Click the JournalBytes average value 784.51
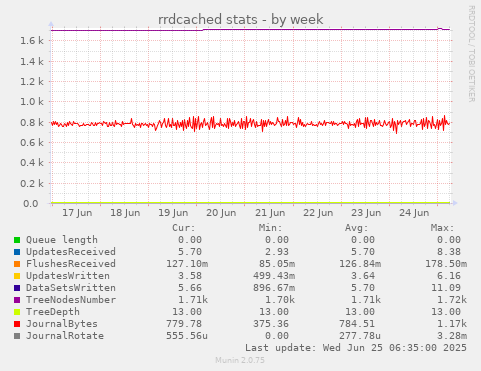 357,324
